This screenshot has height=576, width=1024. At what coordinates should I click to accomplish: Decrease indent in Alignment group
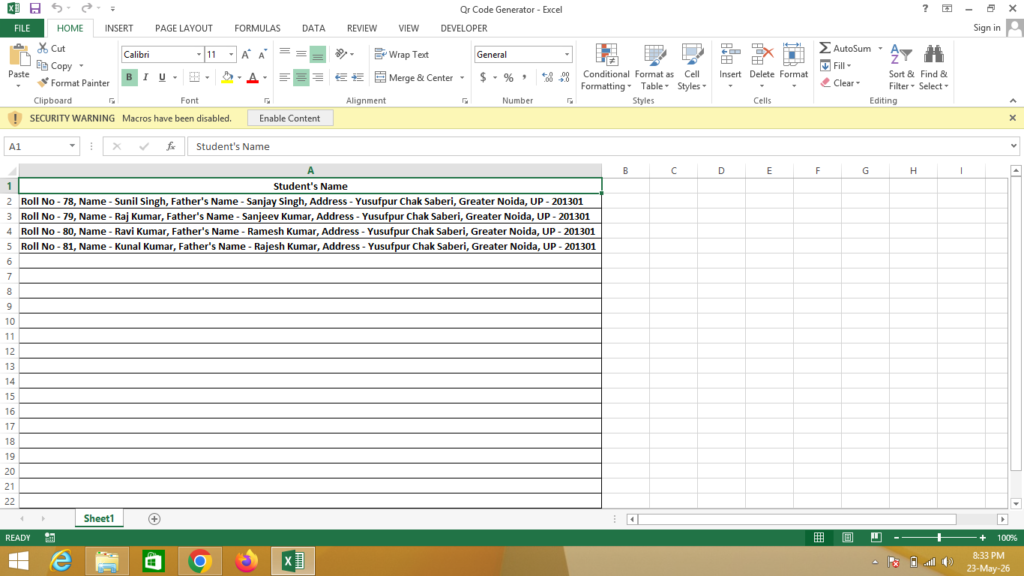341,77
